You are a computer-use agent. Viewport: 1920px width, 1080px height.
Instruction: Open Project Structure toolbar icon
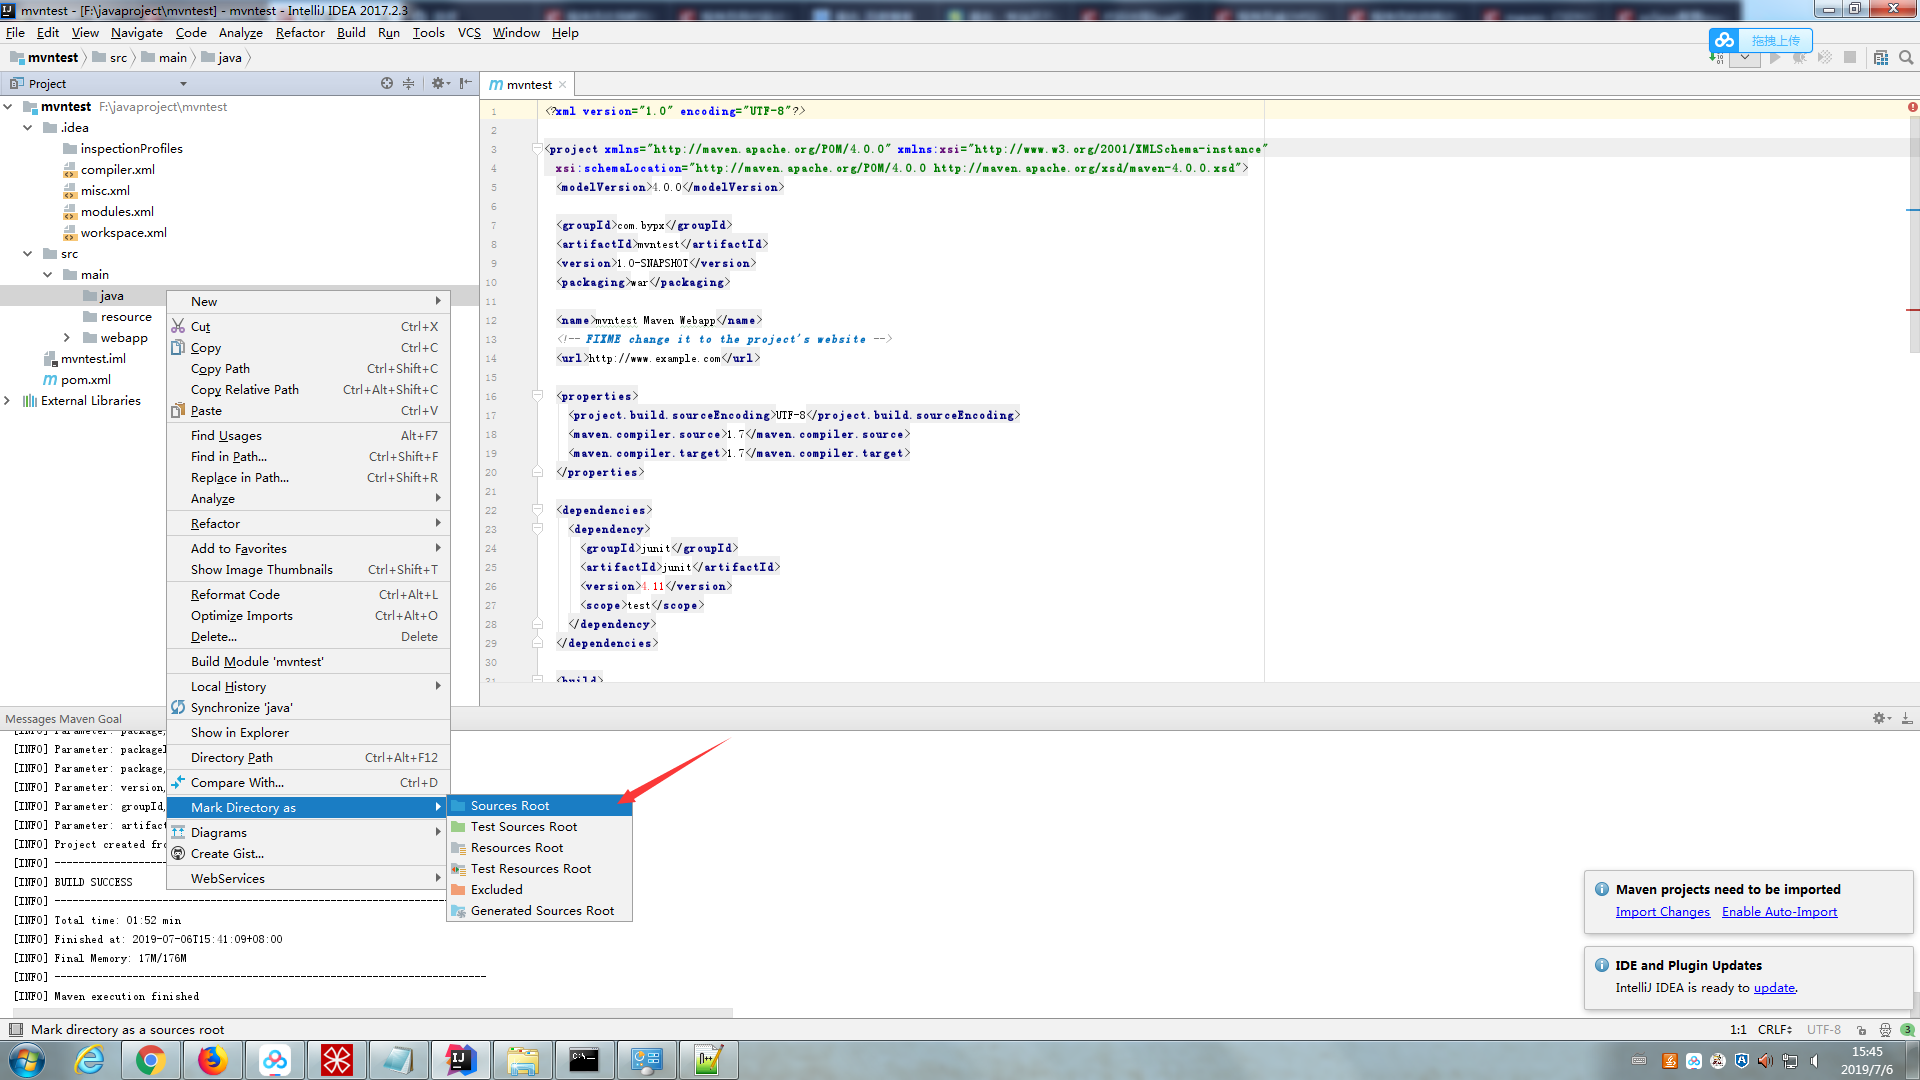click(x=1881, y=58)
